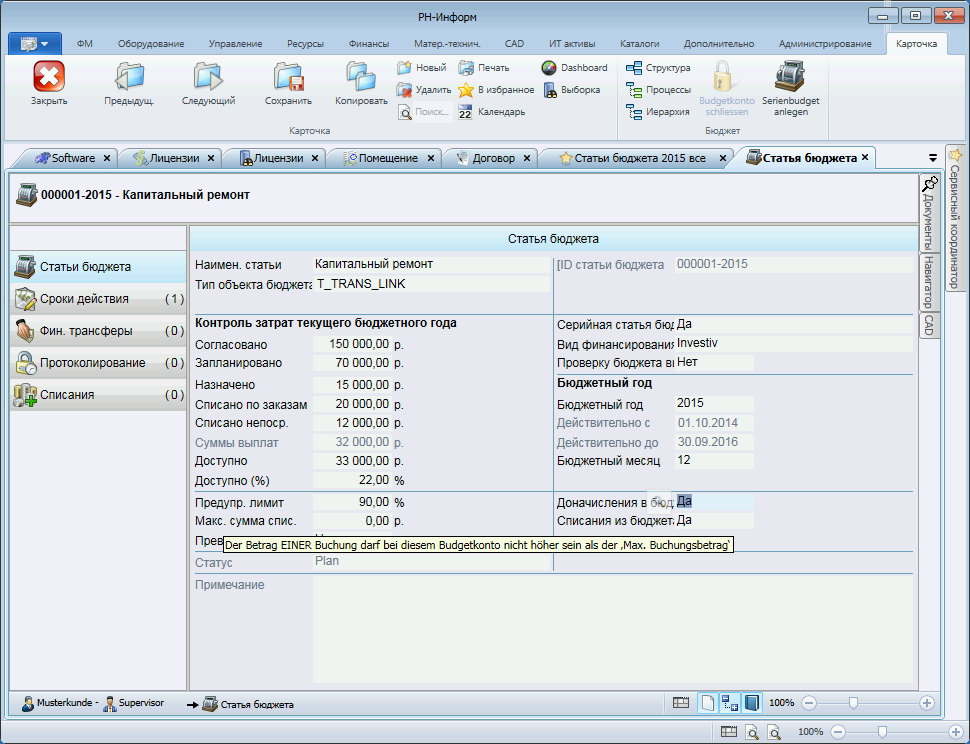Close the Software tab
970x744 pixels.
tap(107, 158)
